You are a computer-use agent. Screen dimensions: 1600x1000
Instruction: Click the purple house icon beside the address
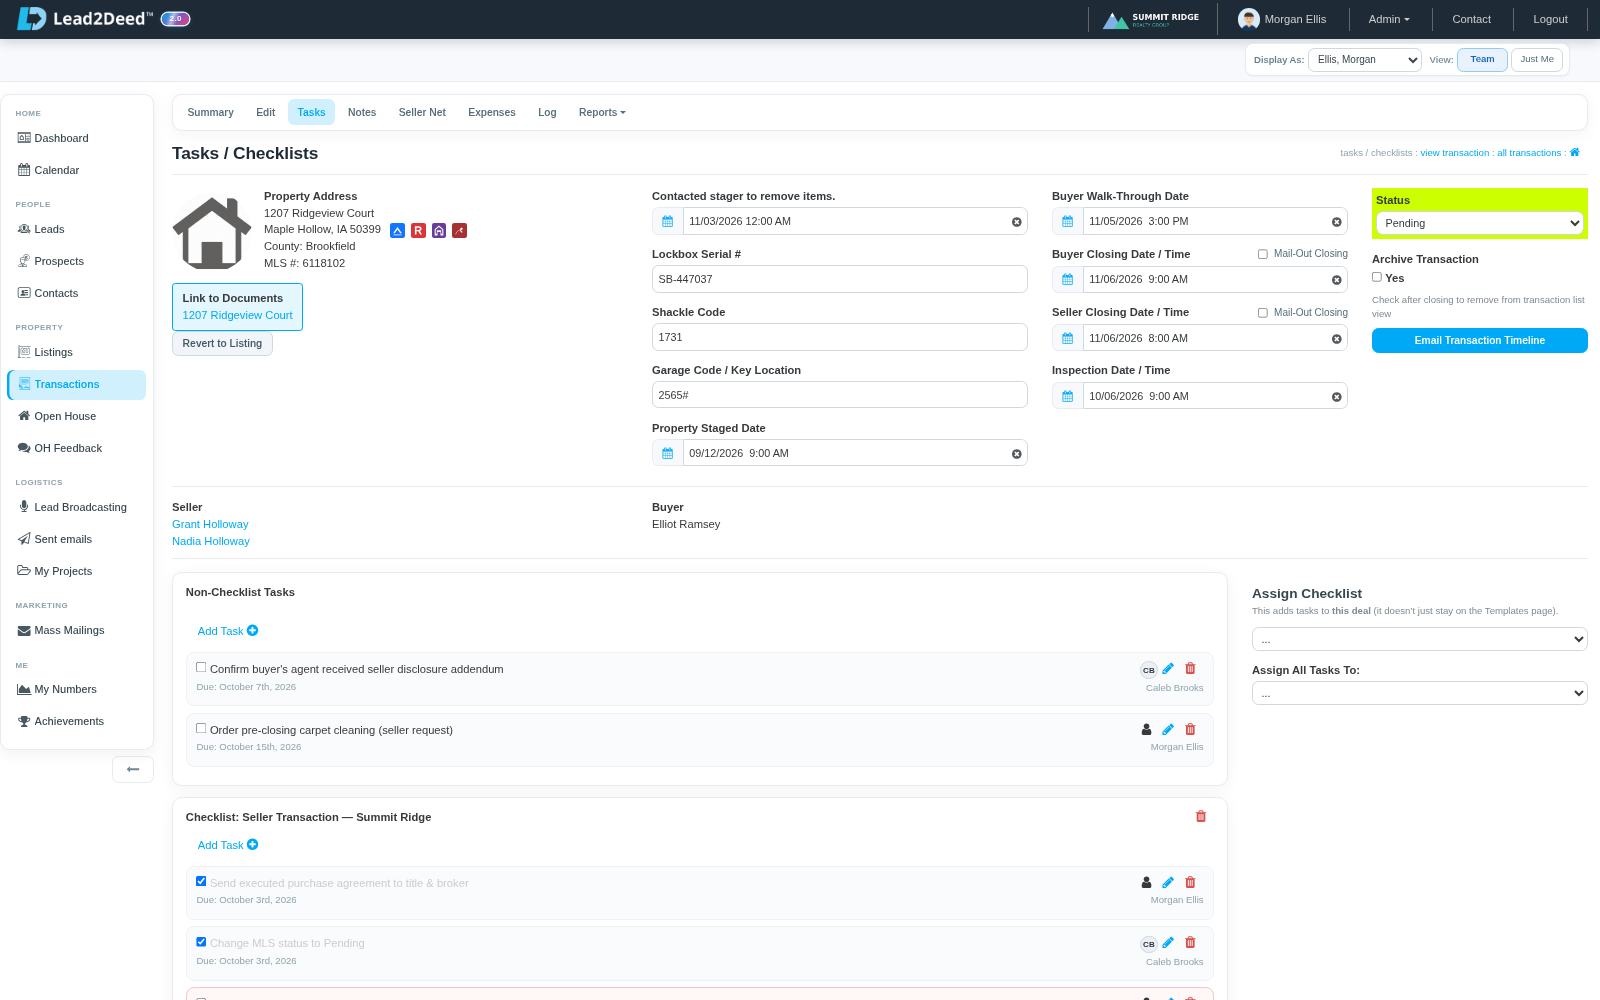click(x=439, y=230)
